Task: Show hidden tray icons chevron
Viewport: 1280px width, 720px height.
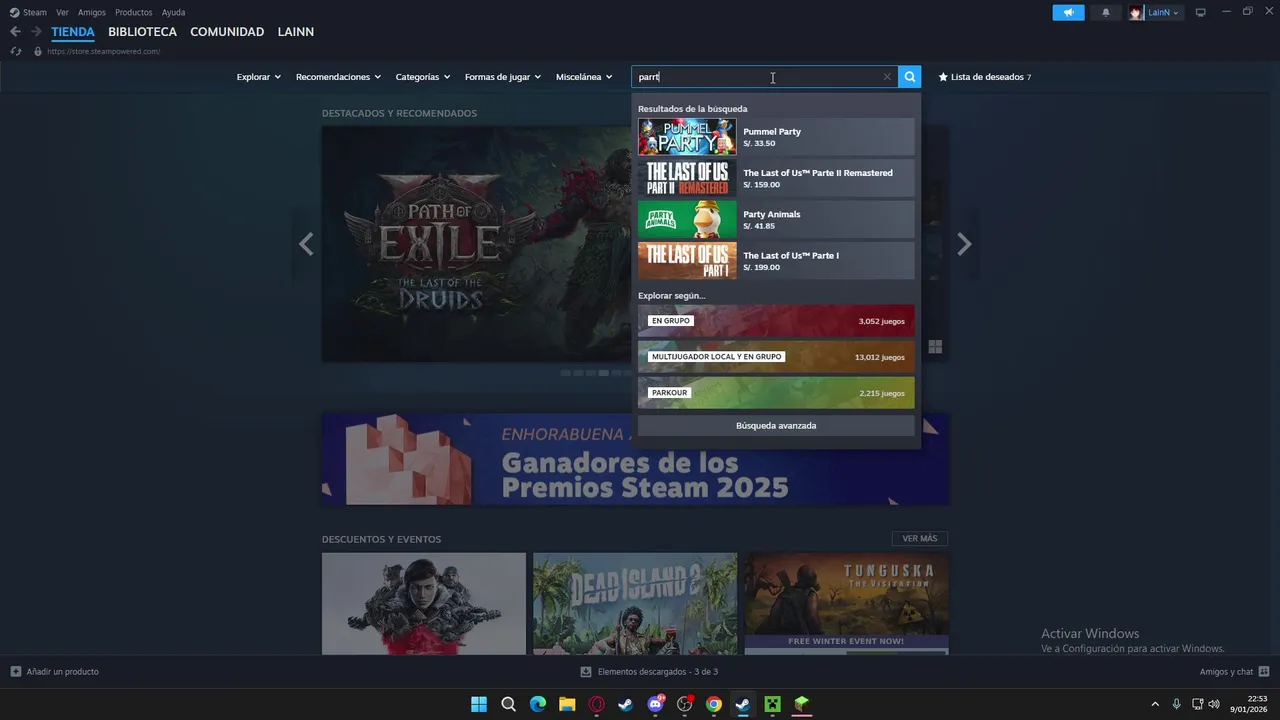Action: [x=1155, y=704]
